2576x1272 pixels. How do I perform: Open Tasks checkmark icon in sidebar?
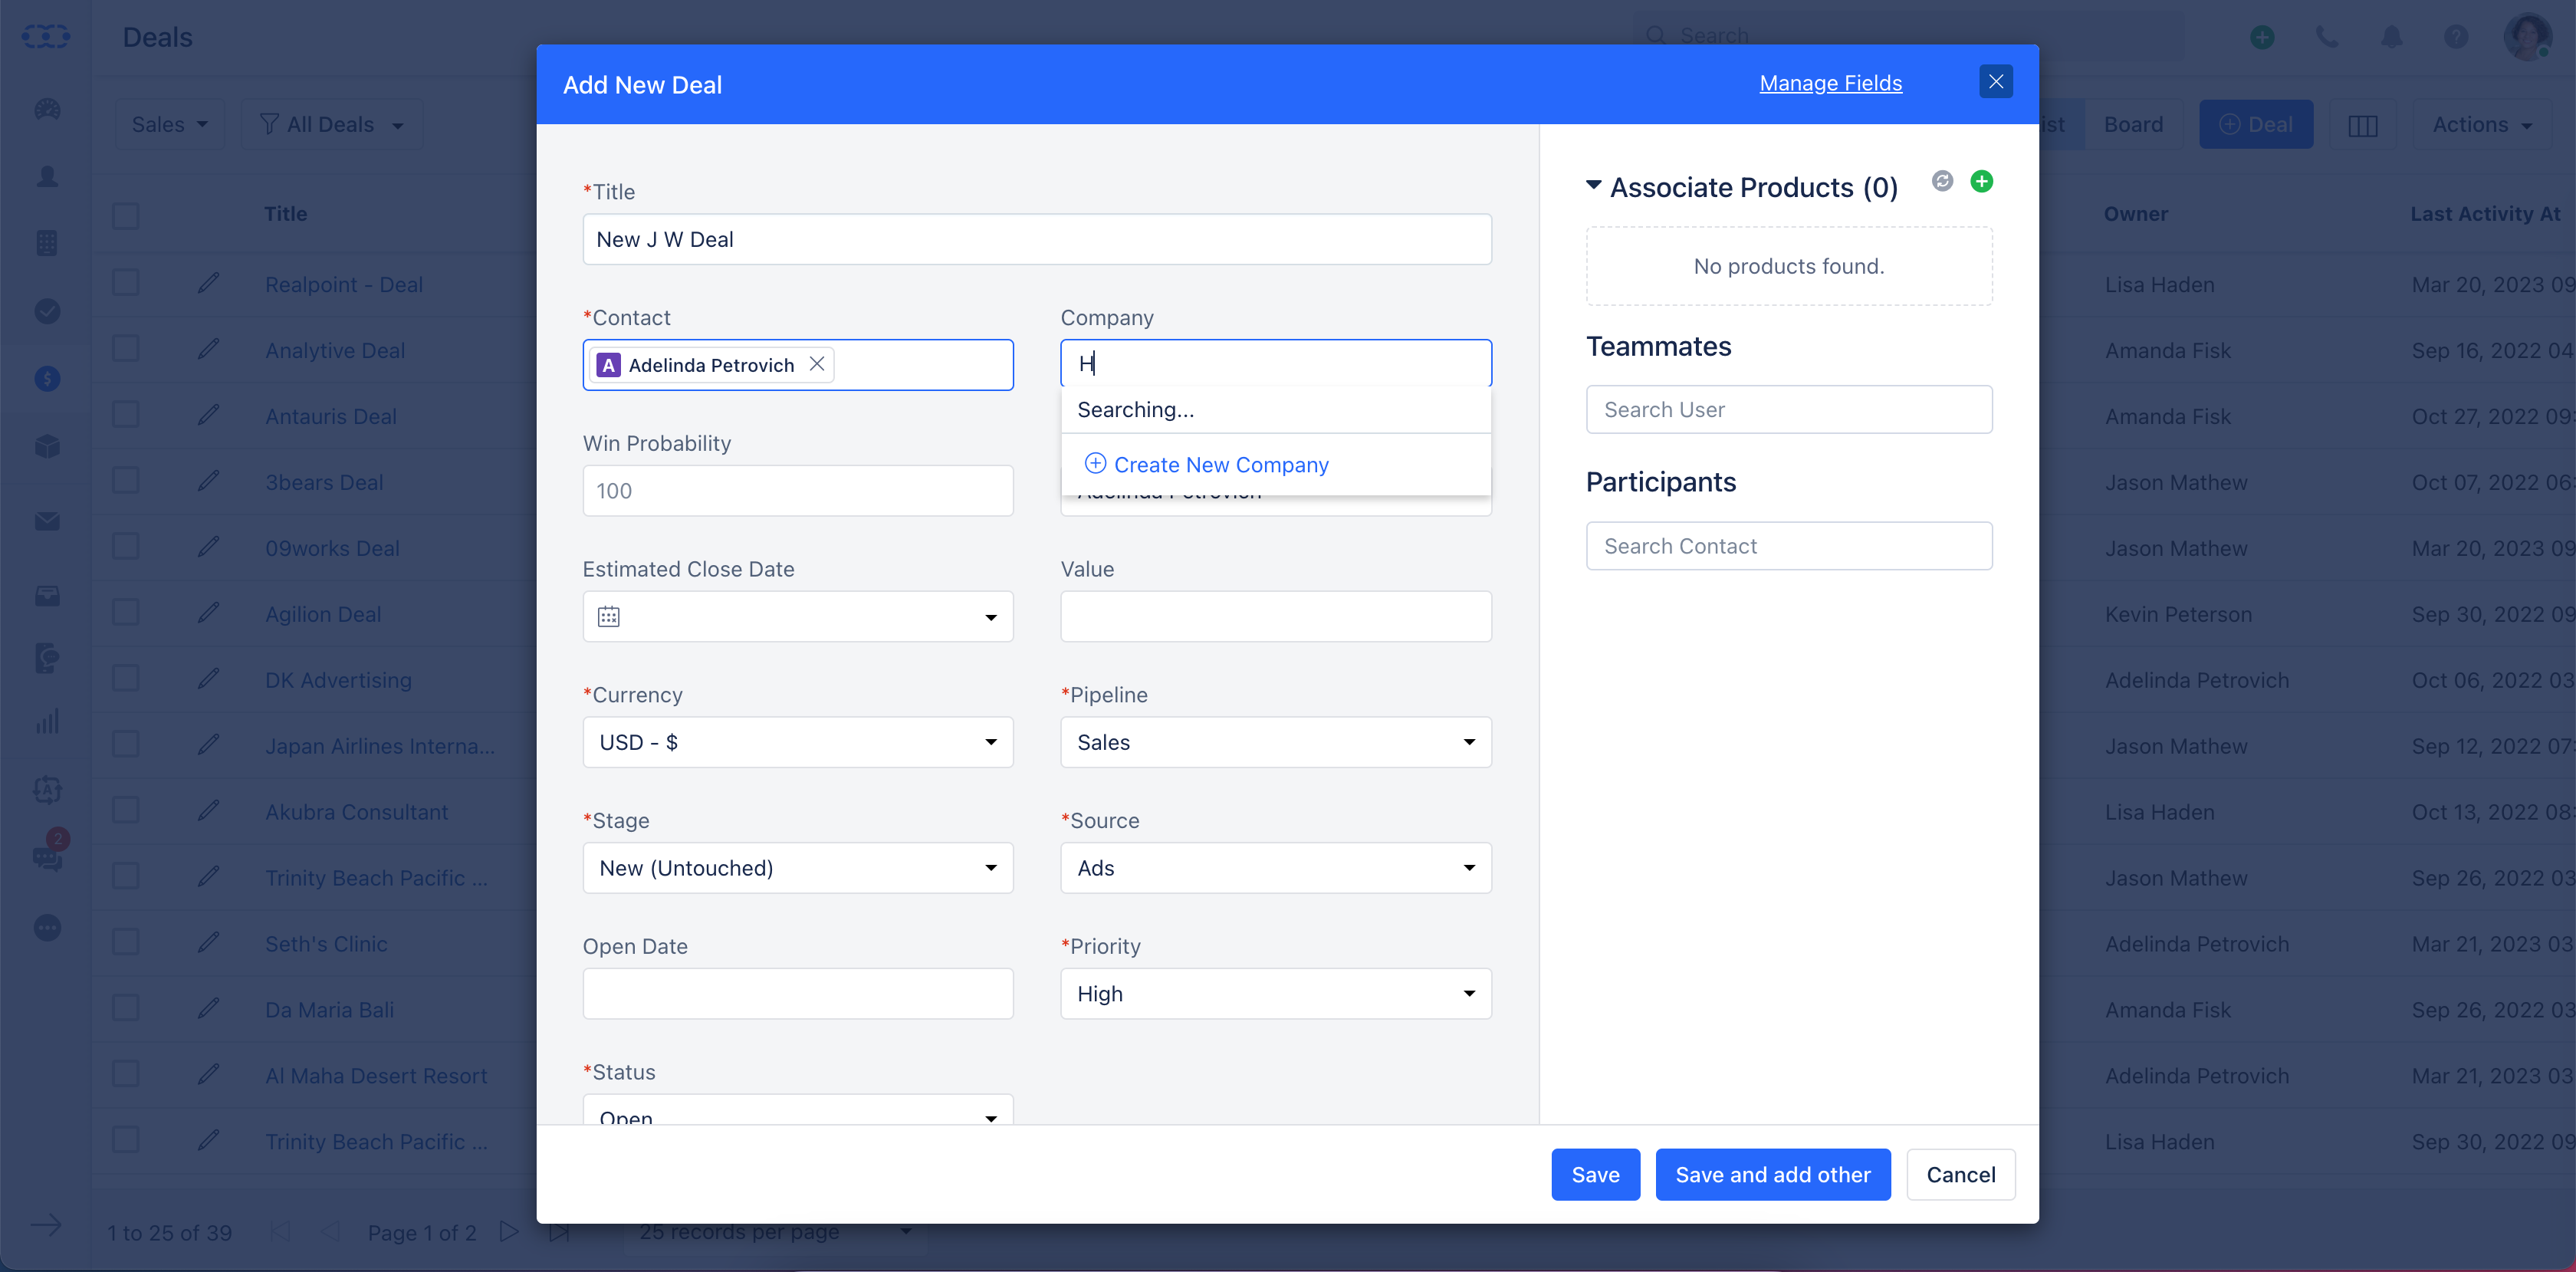pos(47,311)
